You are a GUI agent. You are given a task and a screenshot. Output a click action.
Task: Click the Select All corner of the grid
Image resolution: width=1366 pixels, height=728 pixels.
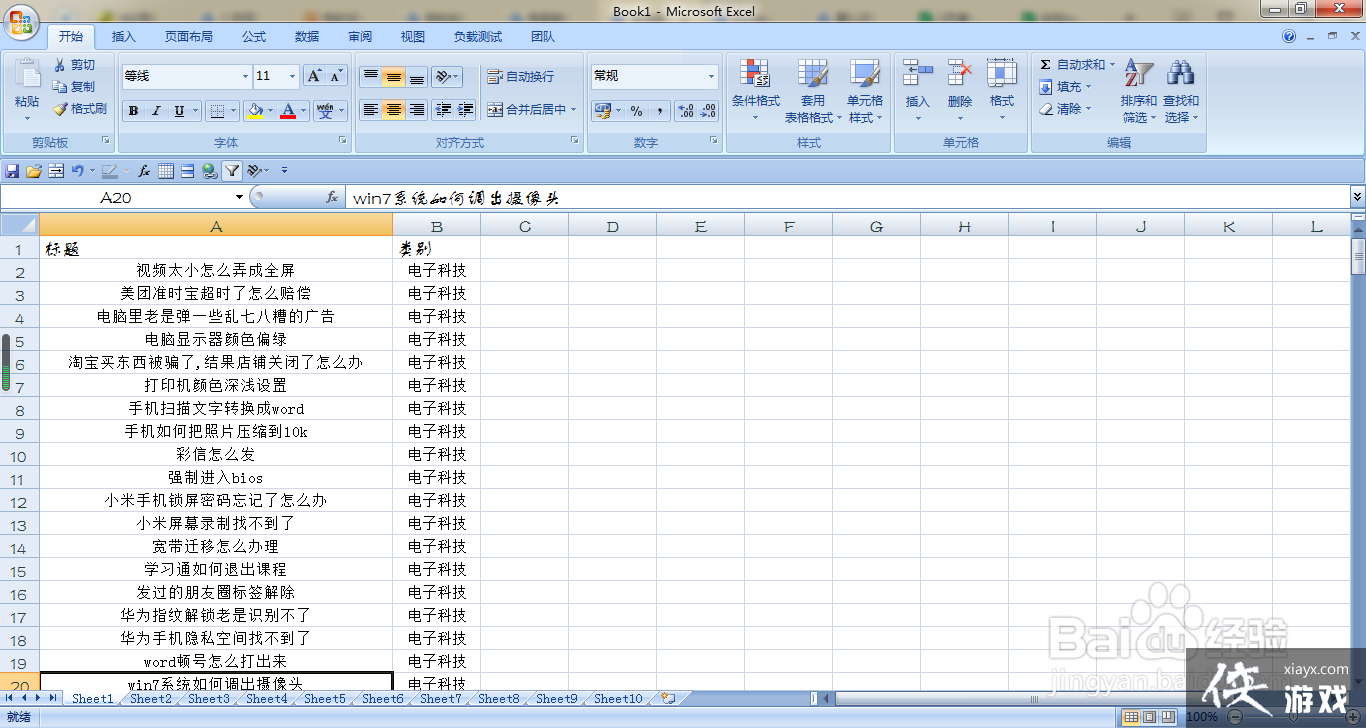tap(20, 226)
